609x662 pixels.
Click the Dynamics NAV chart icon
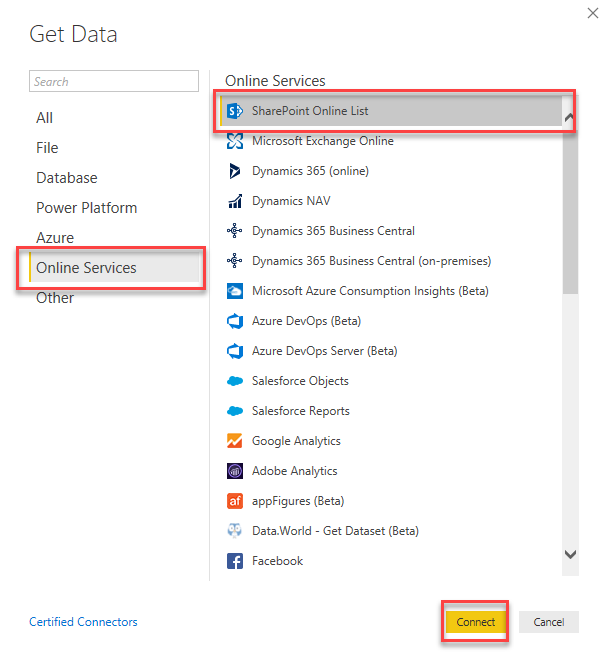pyautogui.click(x=235, y=201)
